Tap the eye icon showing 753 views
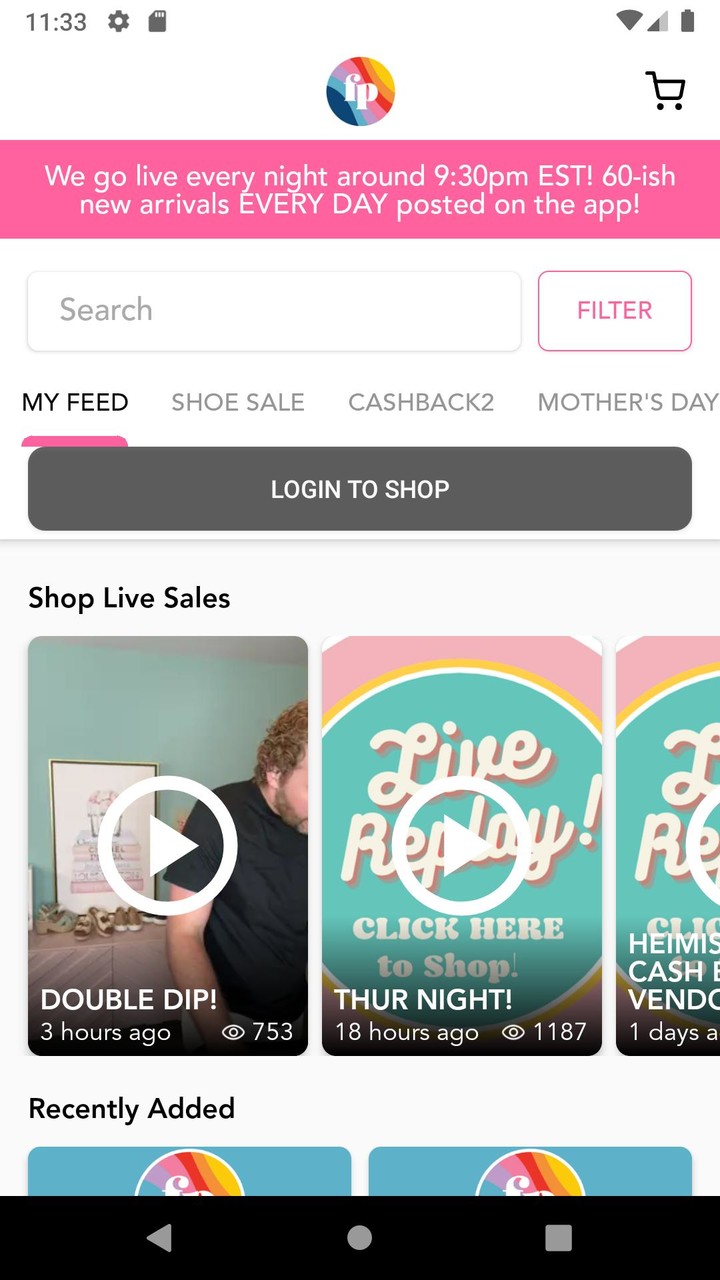The width and height of the screenshot is (720, 1280). coord(233,1032)
